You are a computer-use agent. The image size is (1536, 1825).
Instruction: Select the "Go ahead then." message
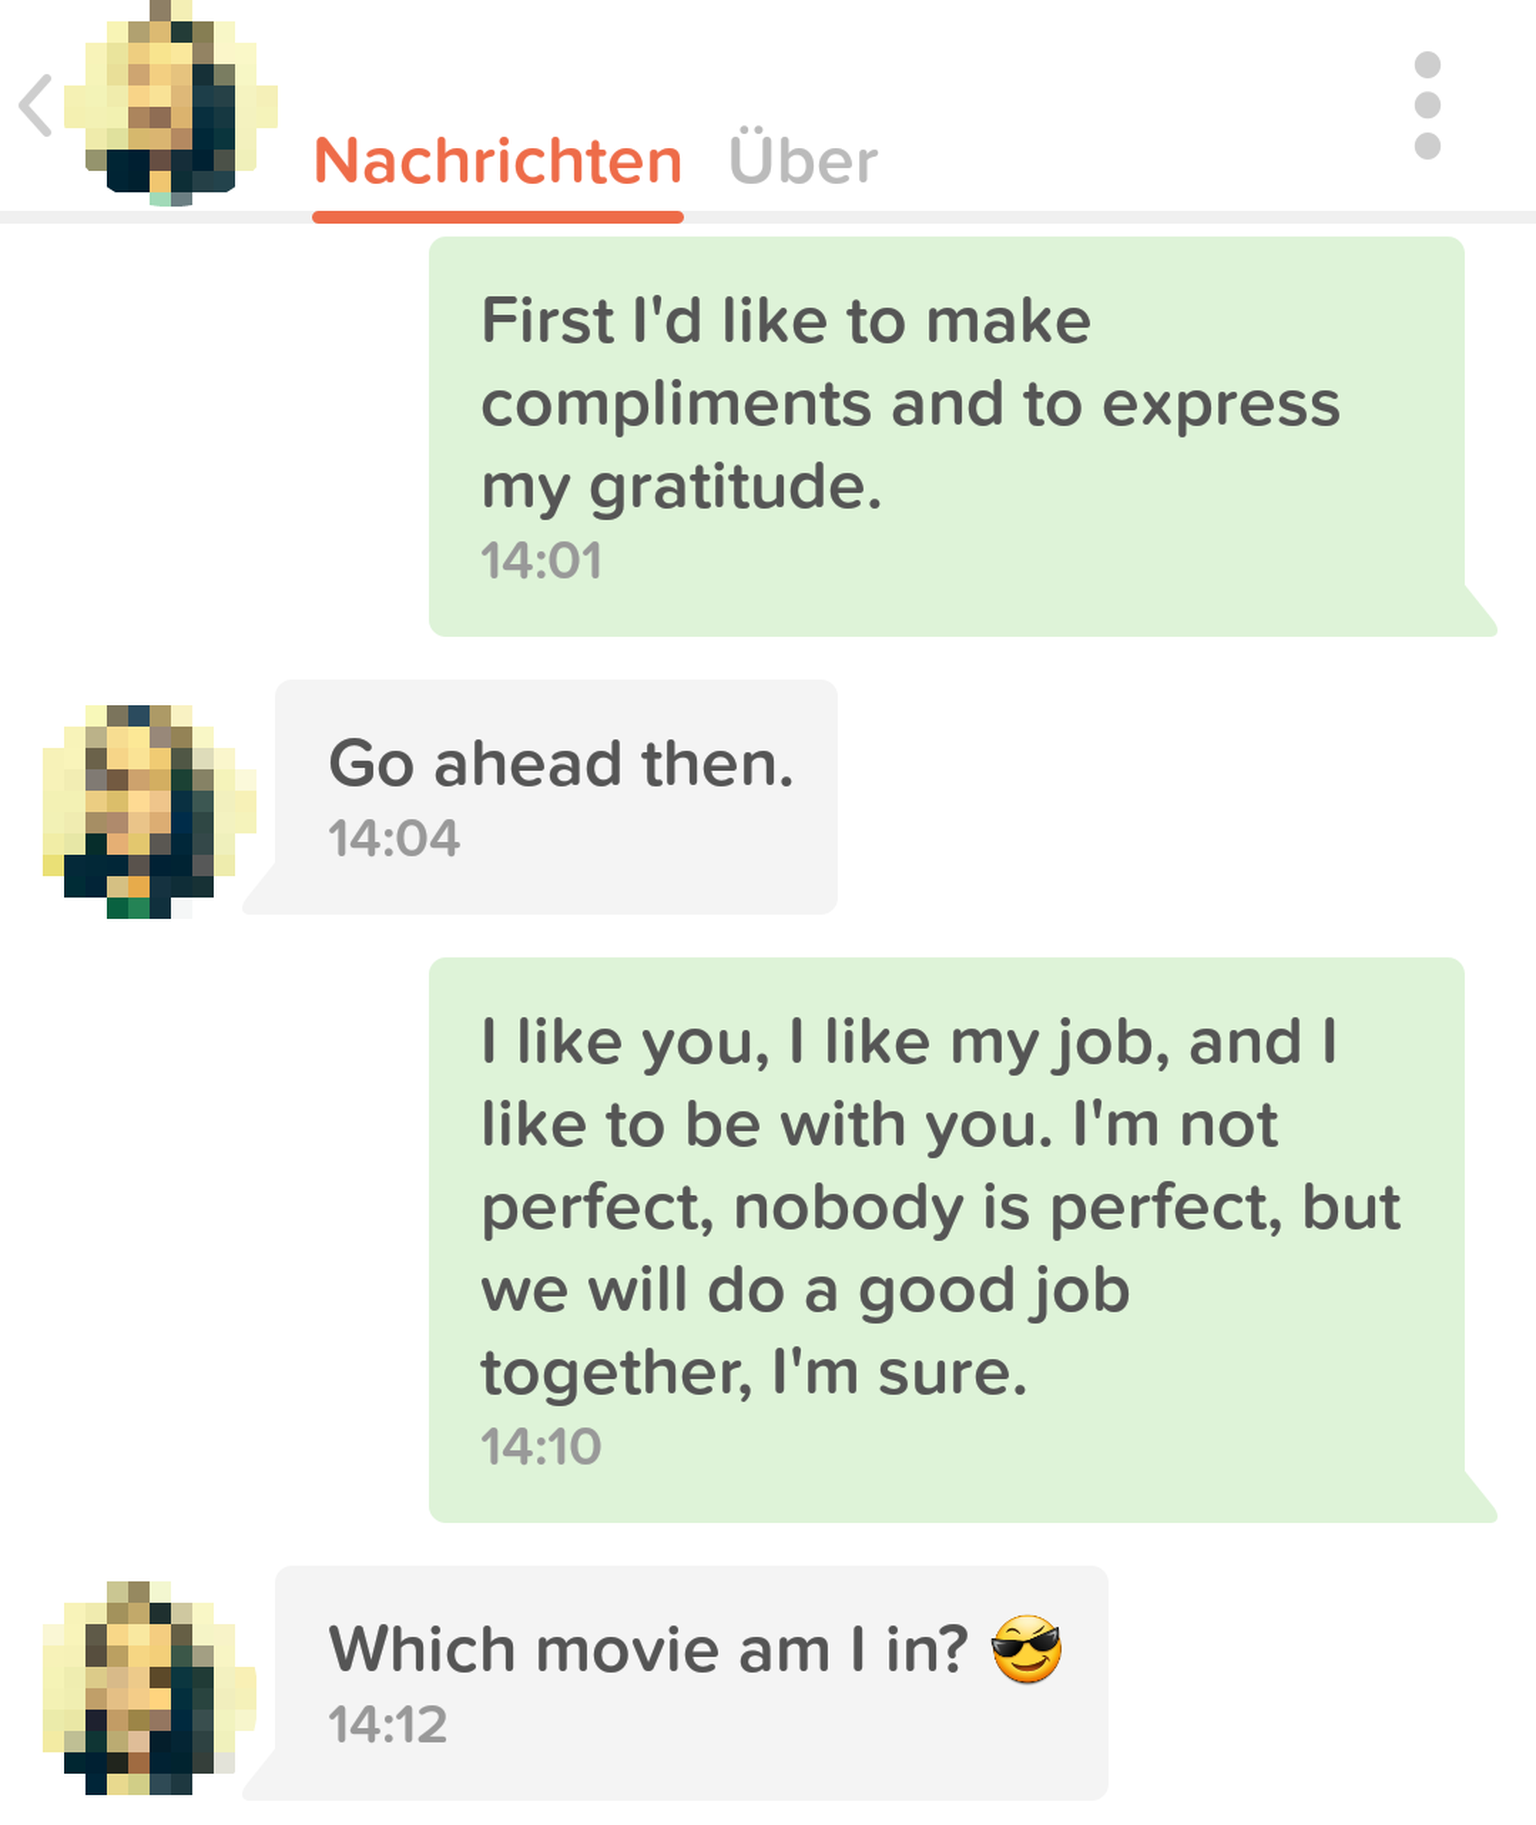[556, 796]
